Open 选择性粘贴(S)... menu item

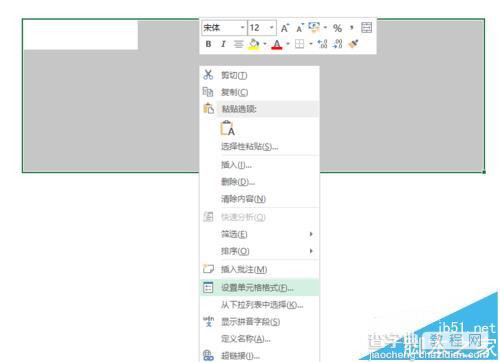[x=259, y=146]
